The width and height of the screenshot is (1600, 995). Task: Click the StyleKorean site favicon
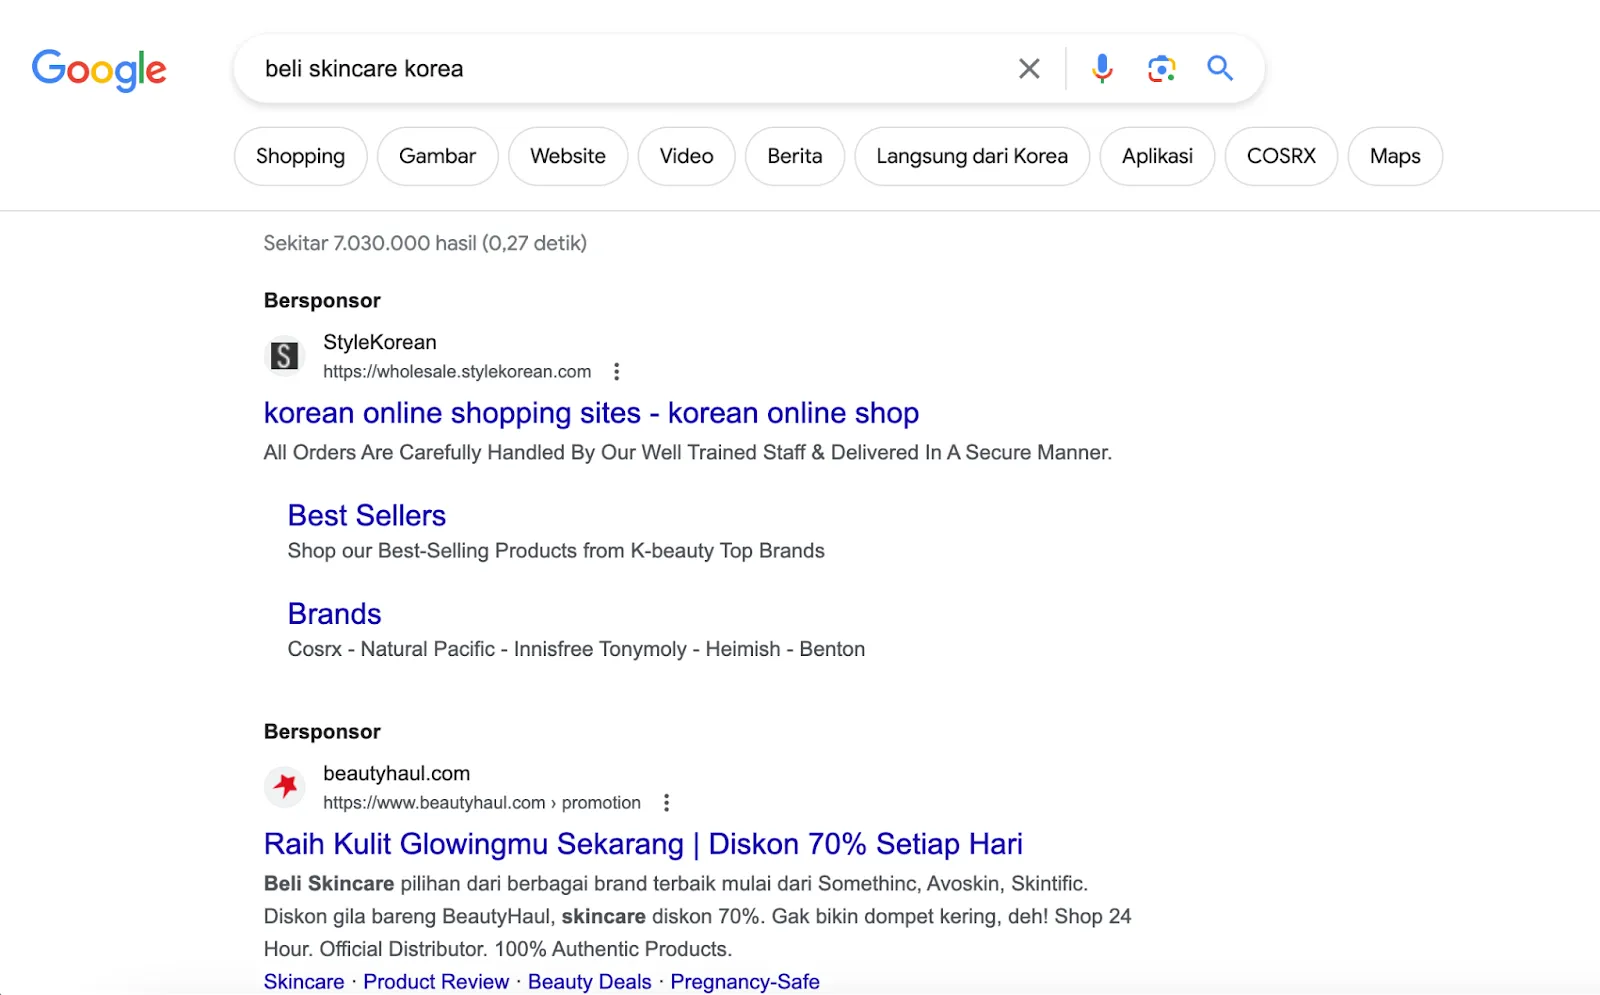click(x=285, y=356)
